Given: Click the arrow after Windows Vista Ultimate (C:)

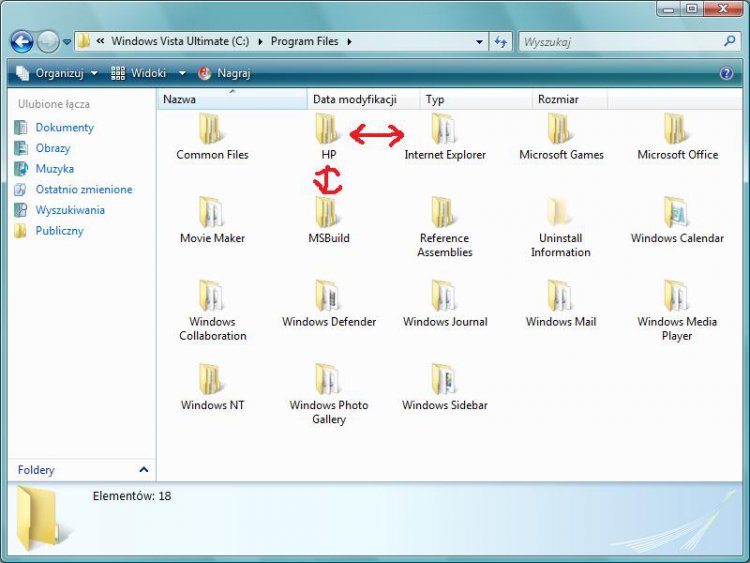Looking at the screenshot, I should coord(260,42).
